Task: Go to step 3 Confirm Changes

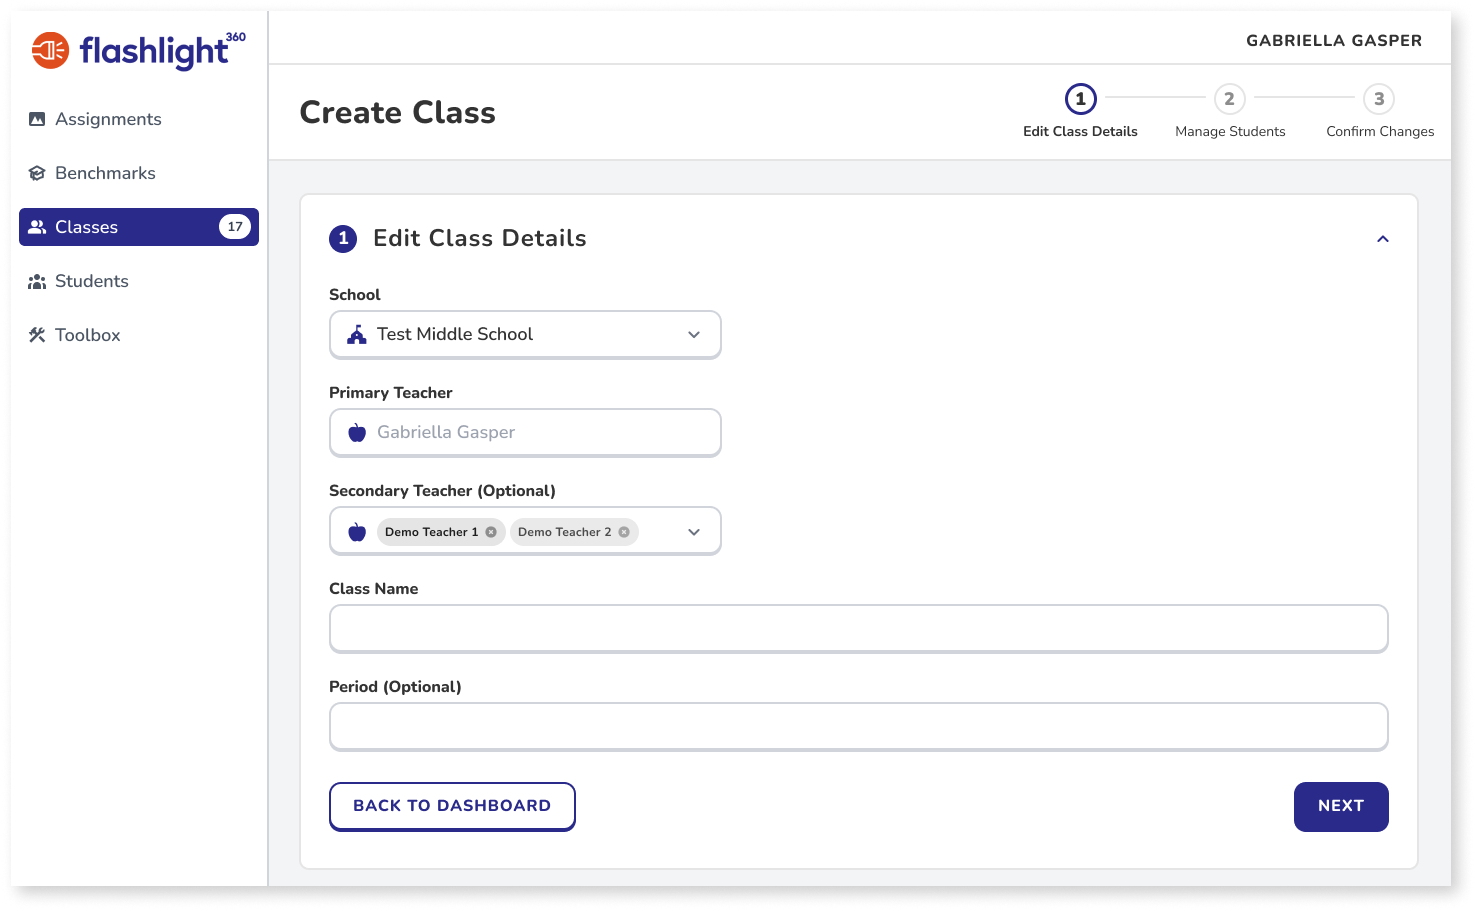Action: [x=1380, y=111]
